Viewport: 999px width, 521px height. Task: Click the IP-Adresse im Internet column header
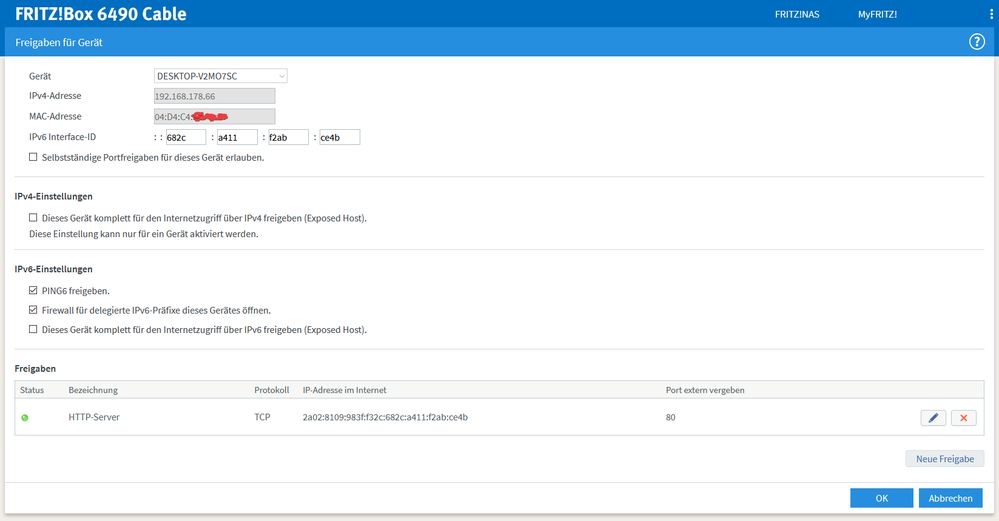[344, 390]
